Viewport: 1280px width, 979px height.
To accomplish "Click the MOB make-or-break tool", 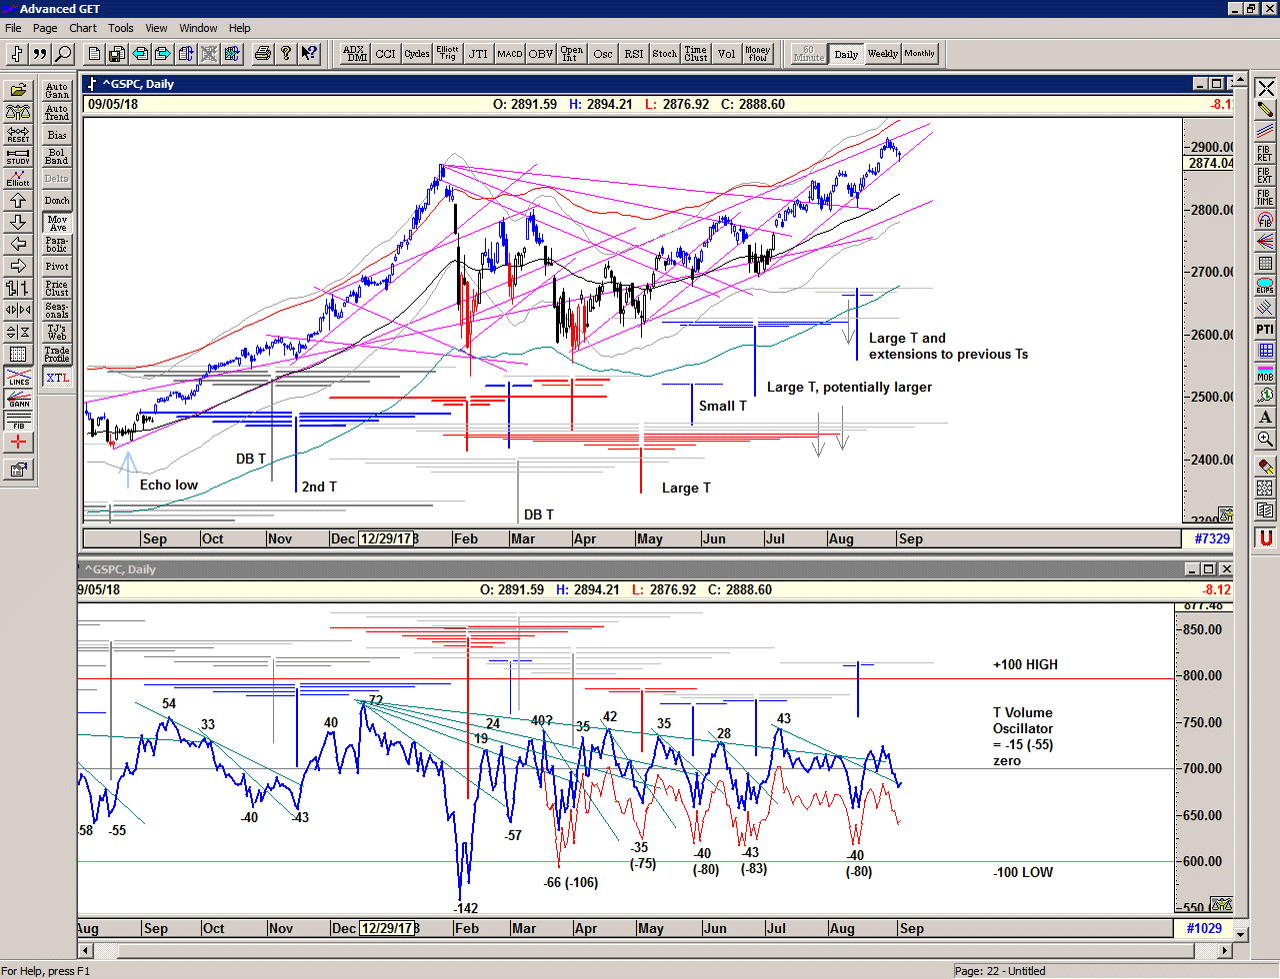I will pyautogui.click(x=1265, y=374).
